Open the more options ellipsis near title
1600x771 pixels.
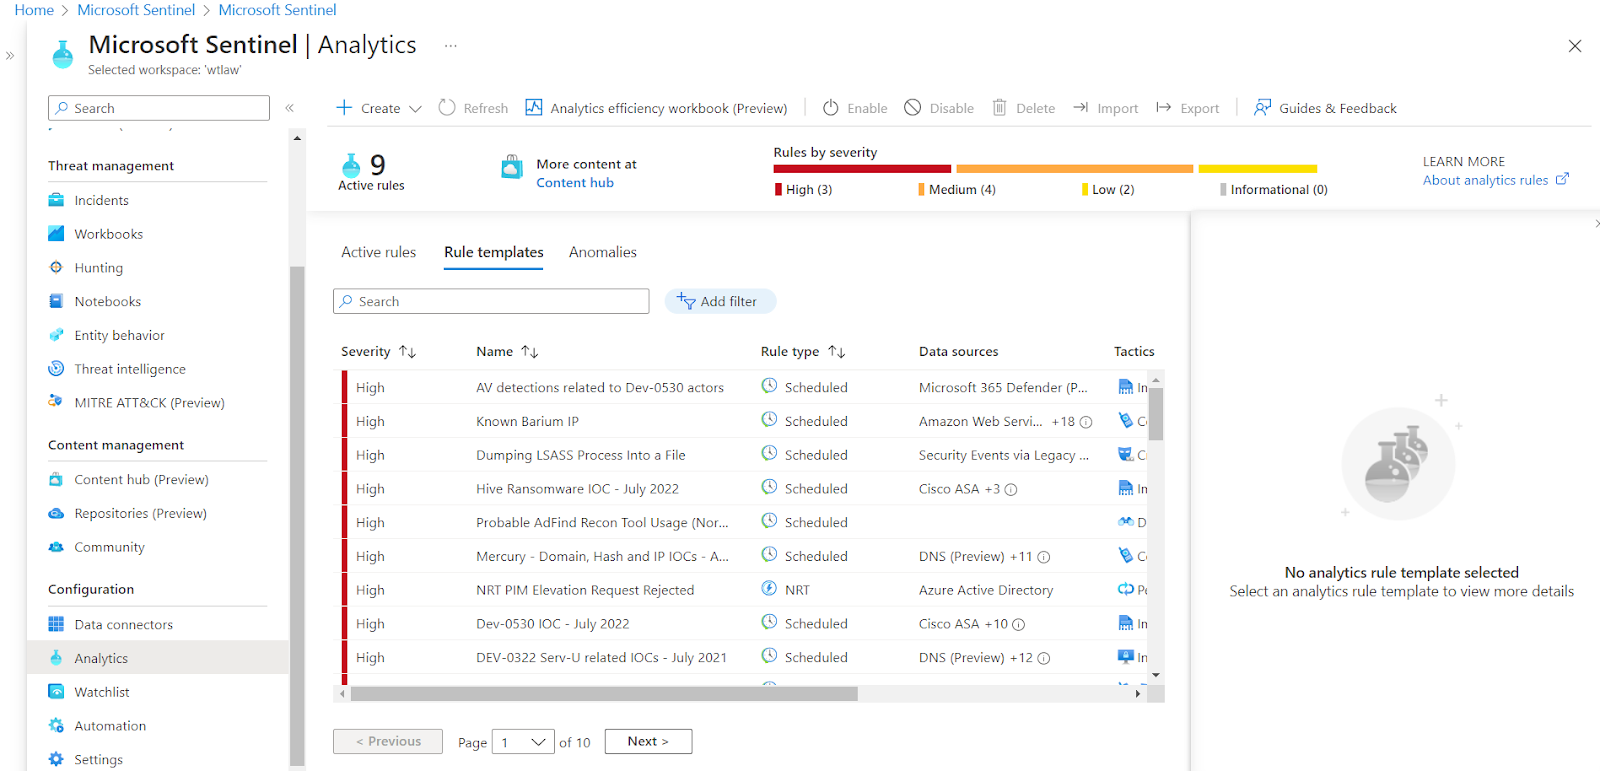[x=451, y=45]
